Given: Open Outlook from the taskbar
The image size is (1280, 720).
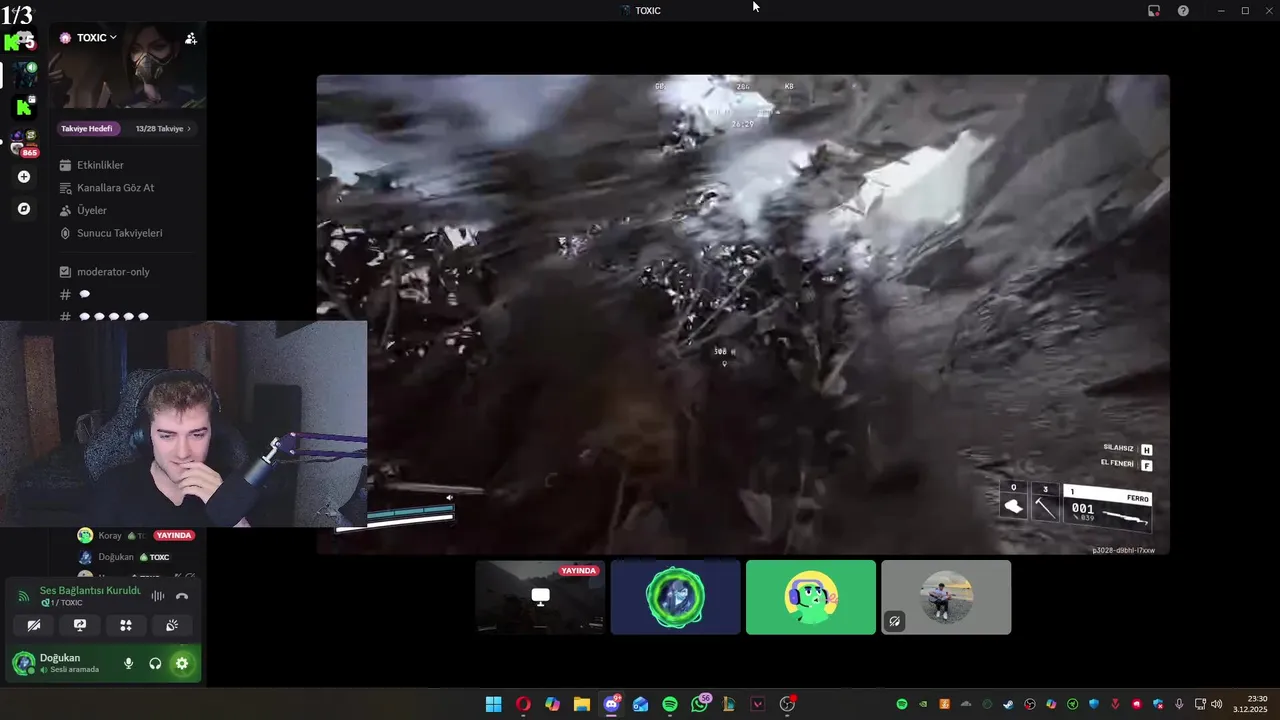Looking at the screenshot, I should coord(640,704).
